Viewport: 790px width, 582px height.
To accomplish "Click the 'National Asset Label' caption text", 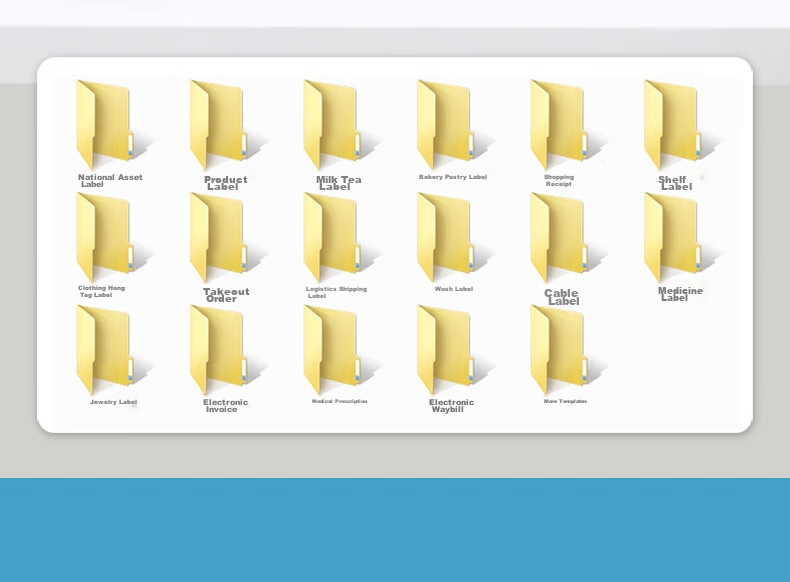I will click(x=110, y=180).
